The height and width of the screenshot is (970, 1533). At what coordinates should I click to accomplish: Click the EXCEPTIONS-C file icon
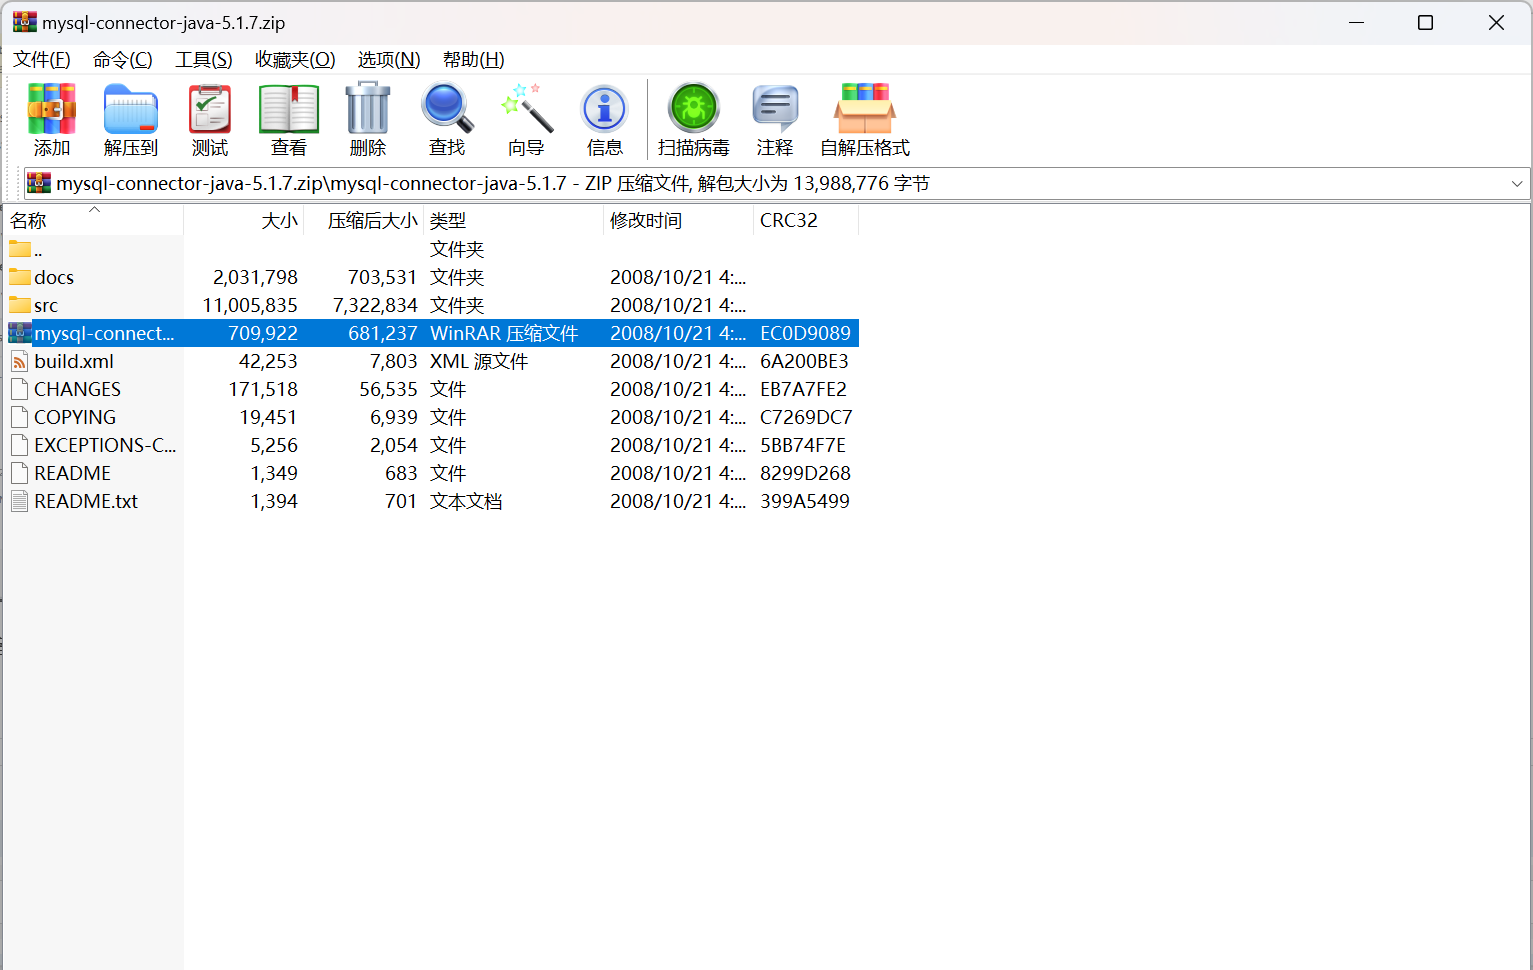(x=20, y=445)
